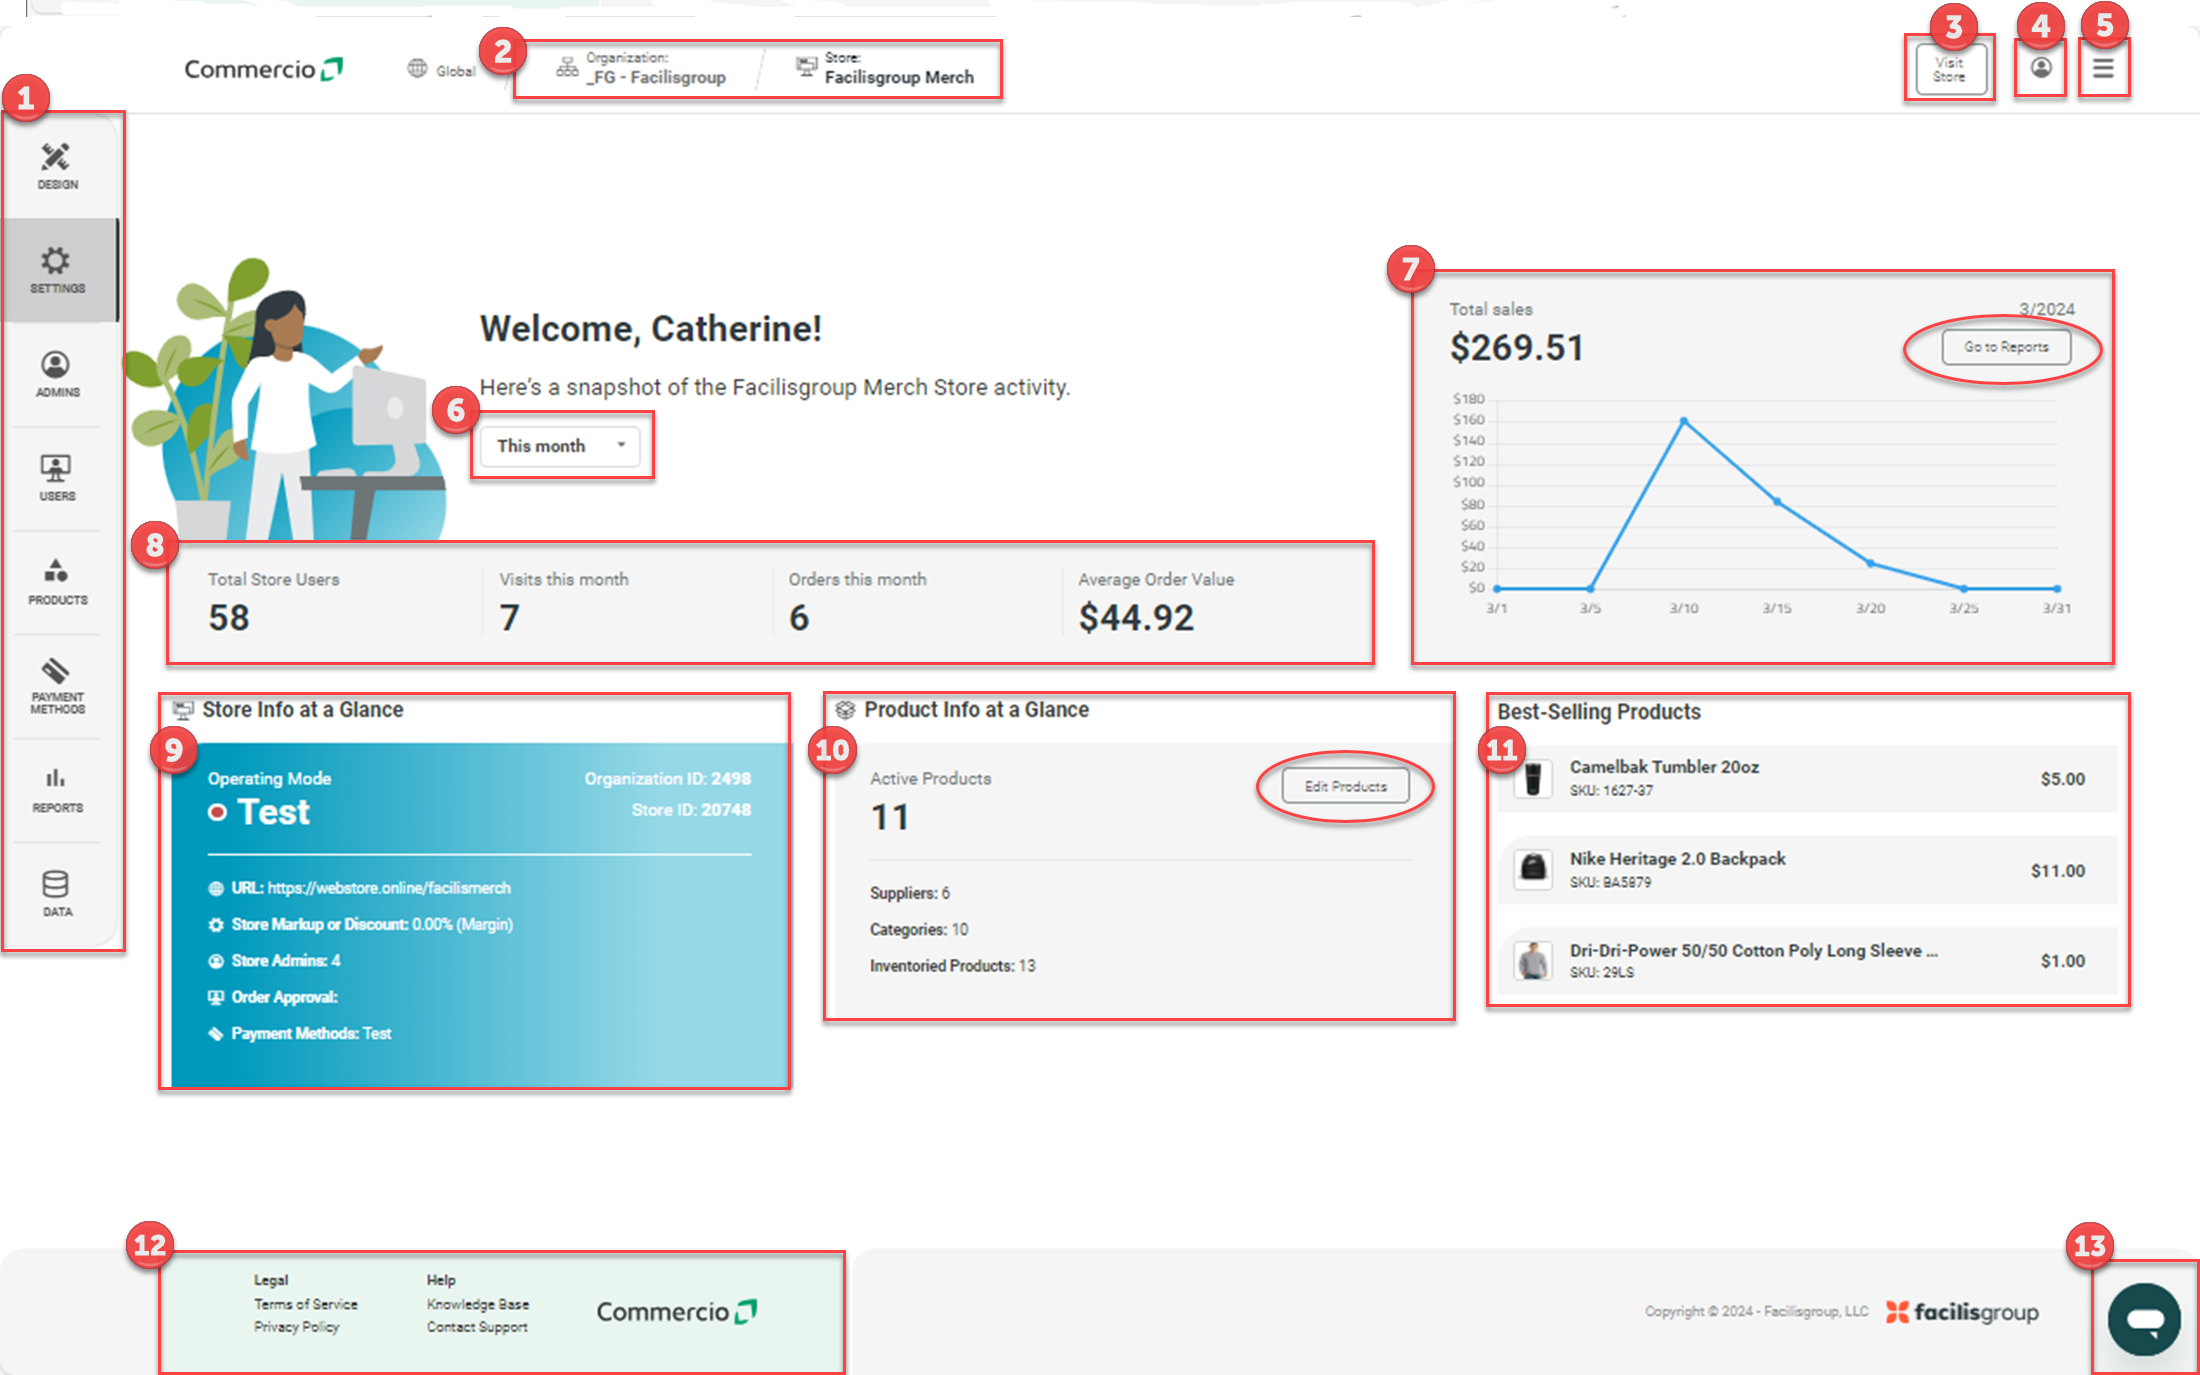Open Payment Methods in sidebar
2200x1375 pixels.
[57, 686]
